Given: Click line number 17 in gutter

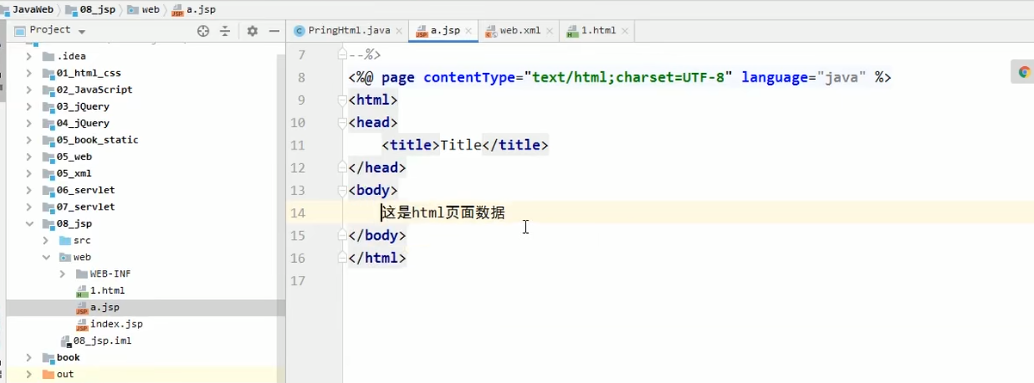Looking at the screenshot, I should (298, 281).
